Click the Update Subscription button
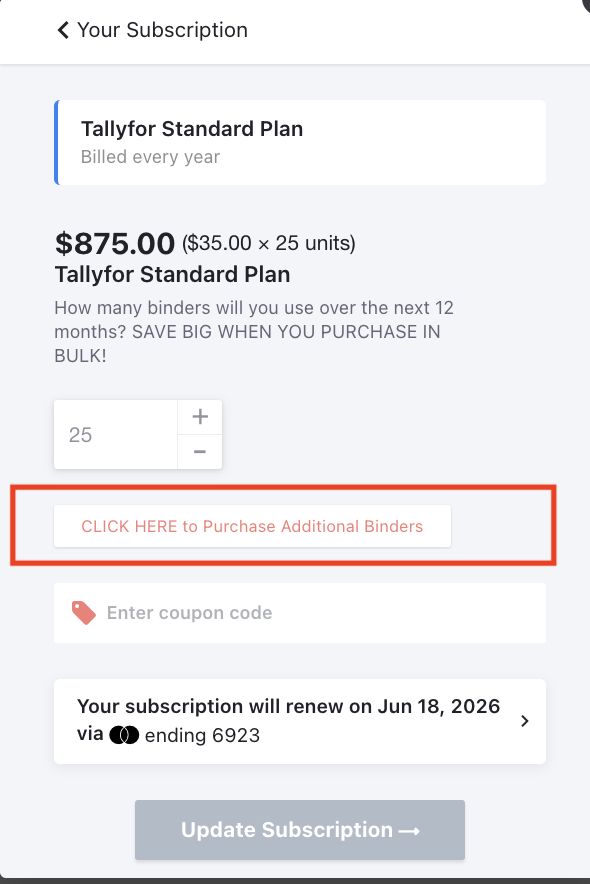The height and width of the screenshot is (884, 590). 300,830
